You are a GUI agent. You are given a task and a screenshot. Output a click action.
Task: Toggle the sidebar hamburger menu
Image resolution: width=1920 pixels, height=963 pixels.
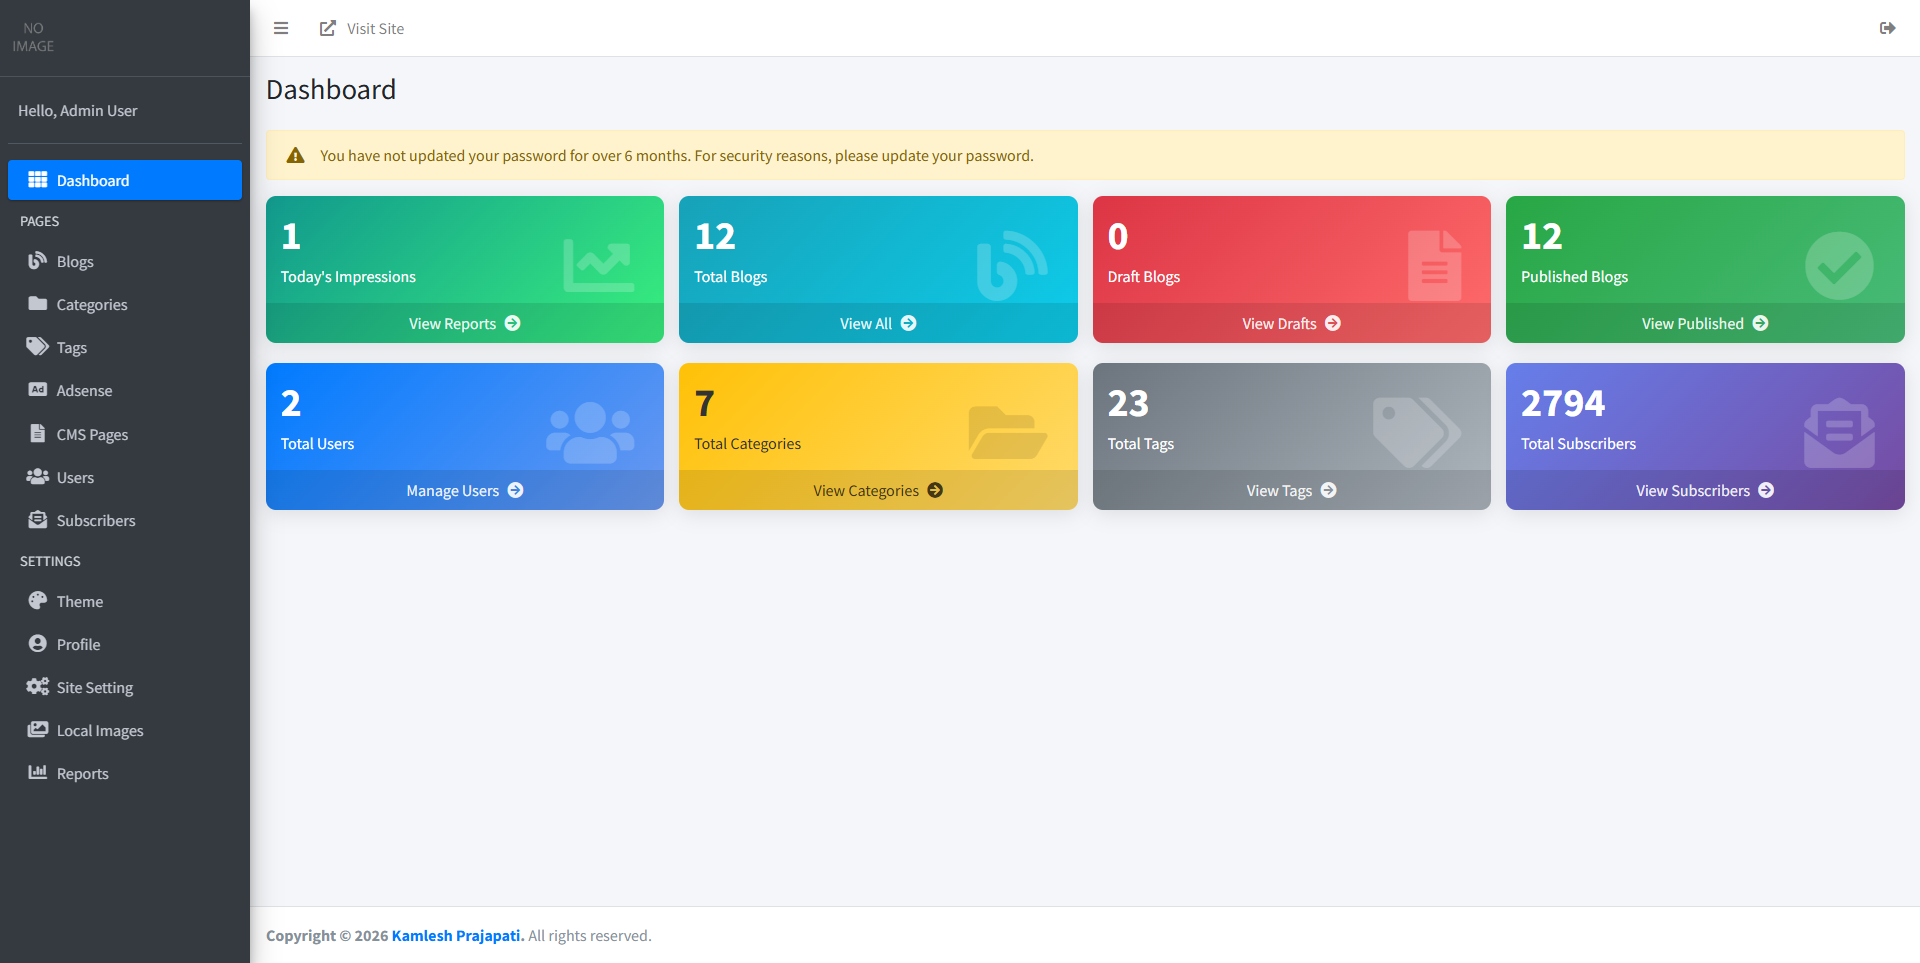[281, 28]
